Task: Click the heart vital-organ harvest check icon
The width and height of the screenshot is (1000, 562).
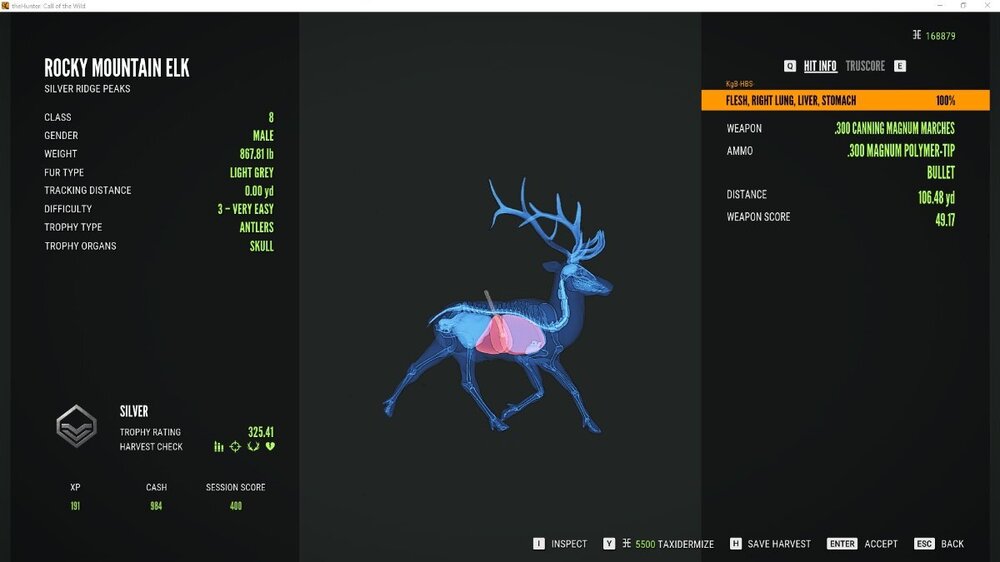Action: (270, 447)
